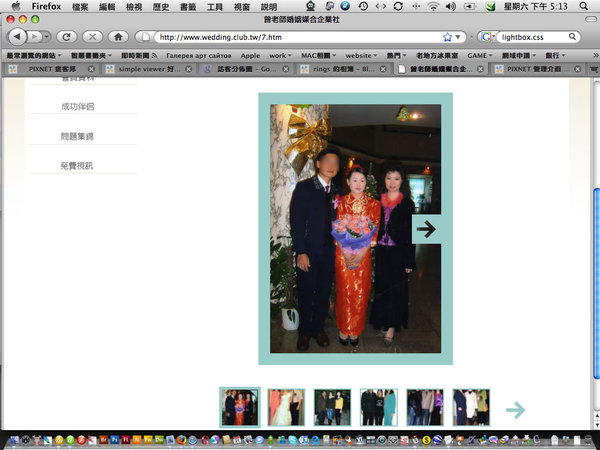
Task: Click the volume icon in menu bar
Action: [451, 6]
